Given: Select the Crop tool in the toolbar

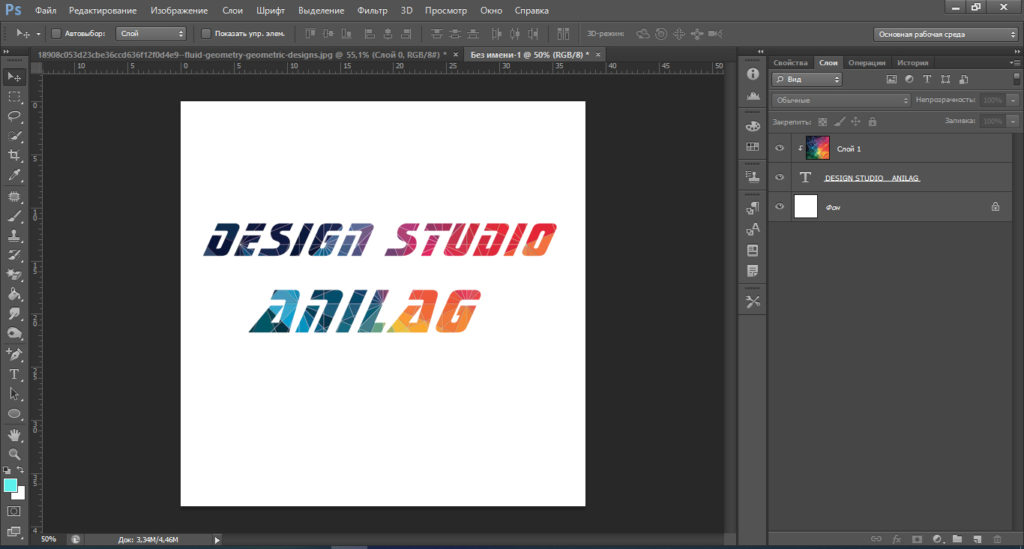Looking at the screenshot, I should pos(14,155).
